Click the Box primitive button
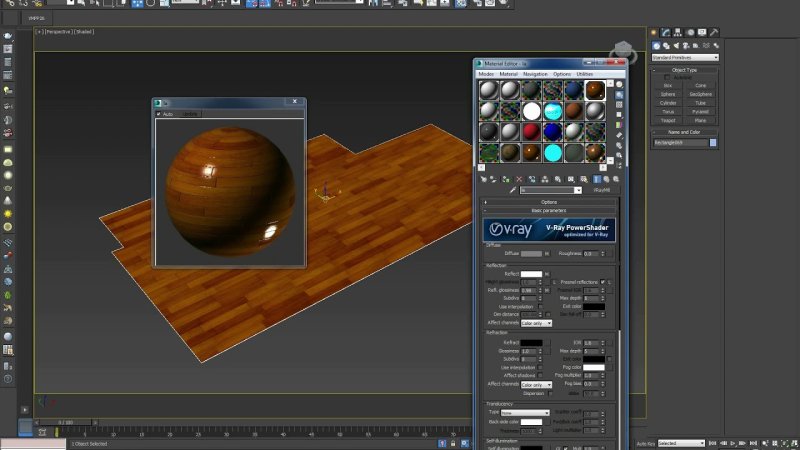The image size is (800, 450). tap(668, 86)
